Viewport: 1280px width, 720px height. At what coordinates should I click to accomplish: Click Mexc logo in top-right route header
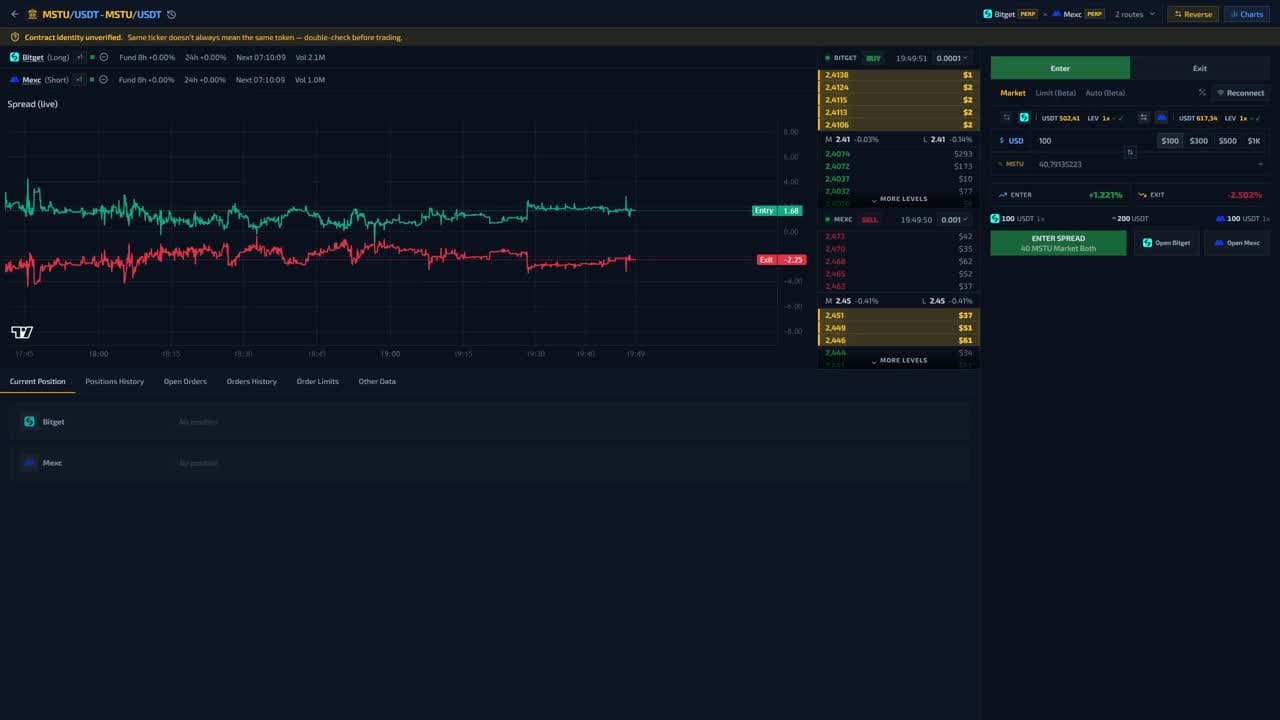(x=1056, y=14)
